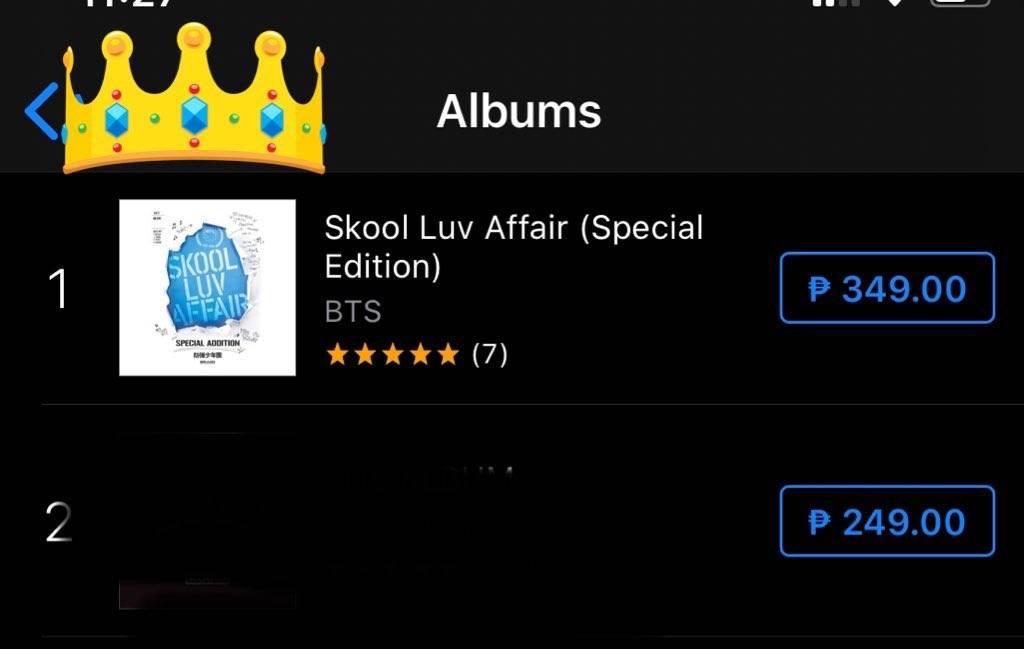Select chart rank number 1
Screen dimensions: 1024x649
58,288
